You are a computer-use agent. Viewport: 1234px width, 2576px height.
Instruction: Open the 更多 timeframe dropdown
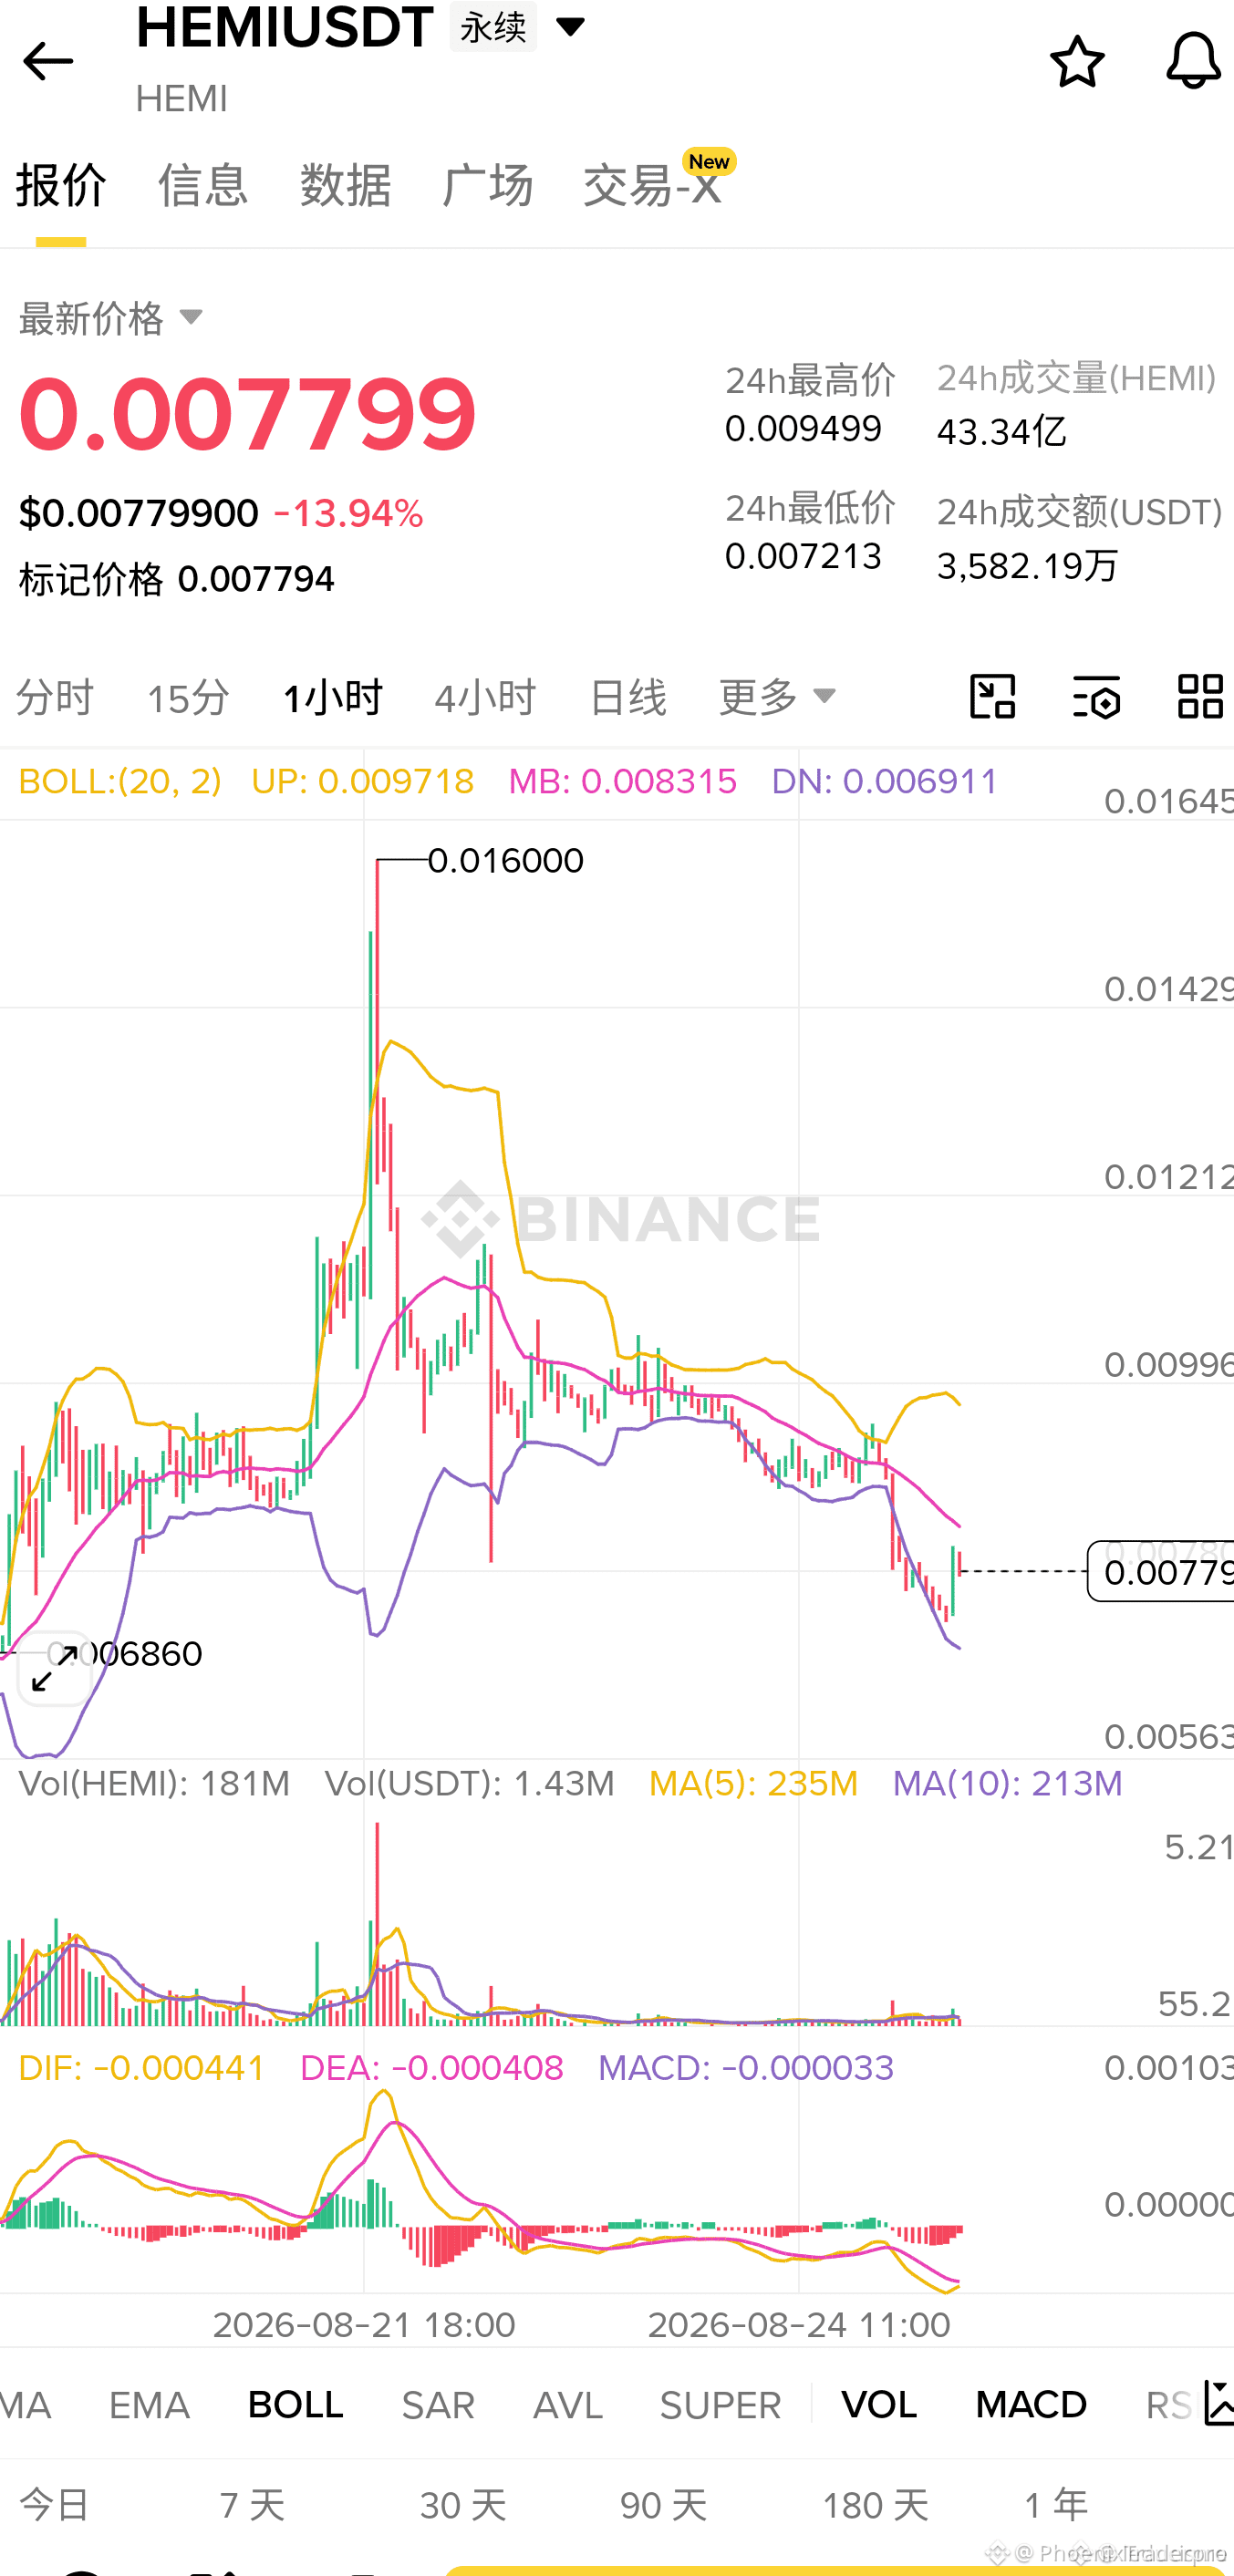tap(777, 696)
